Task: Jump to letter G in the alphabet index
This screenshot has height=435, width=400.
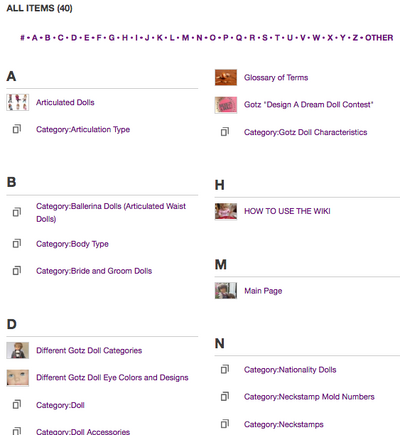Action: (x=112, y=38)
